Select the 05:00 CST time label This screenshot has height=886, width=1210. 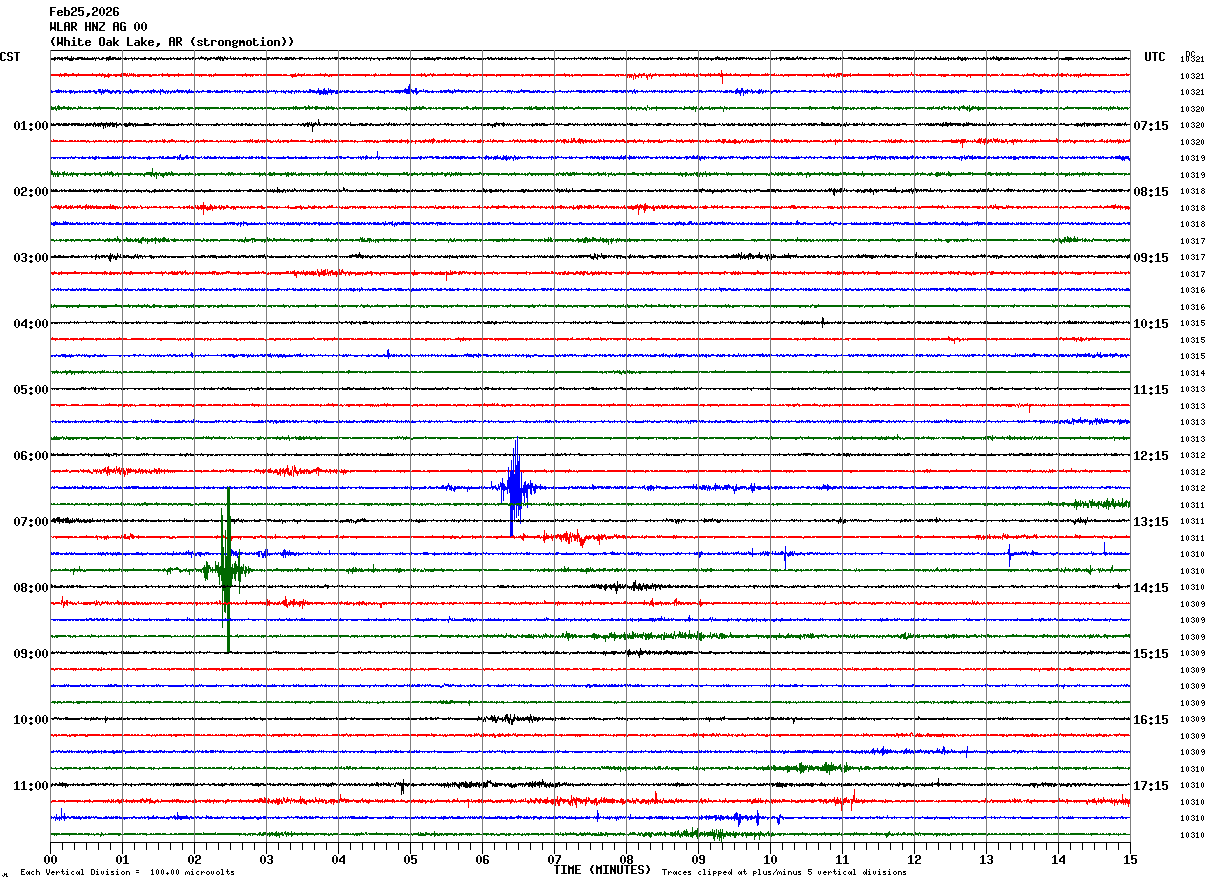point(31,390)
